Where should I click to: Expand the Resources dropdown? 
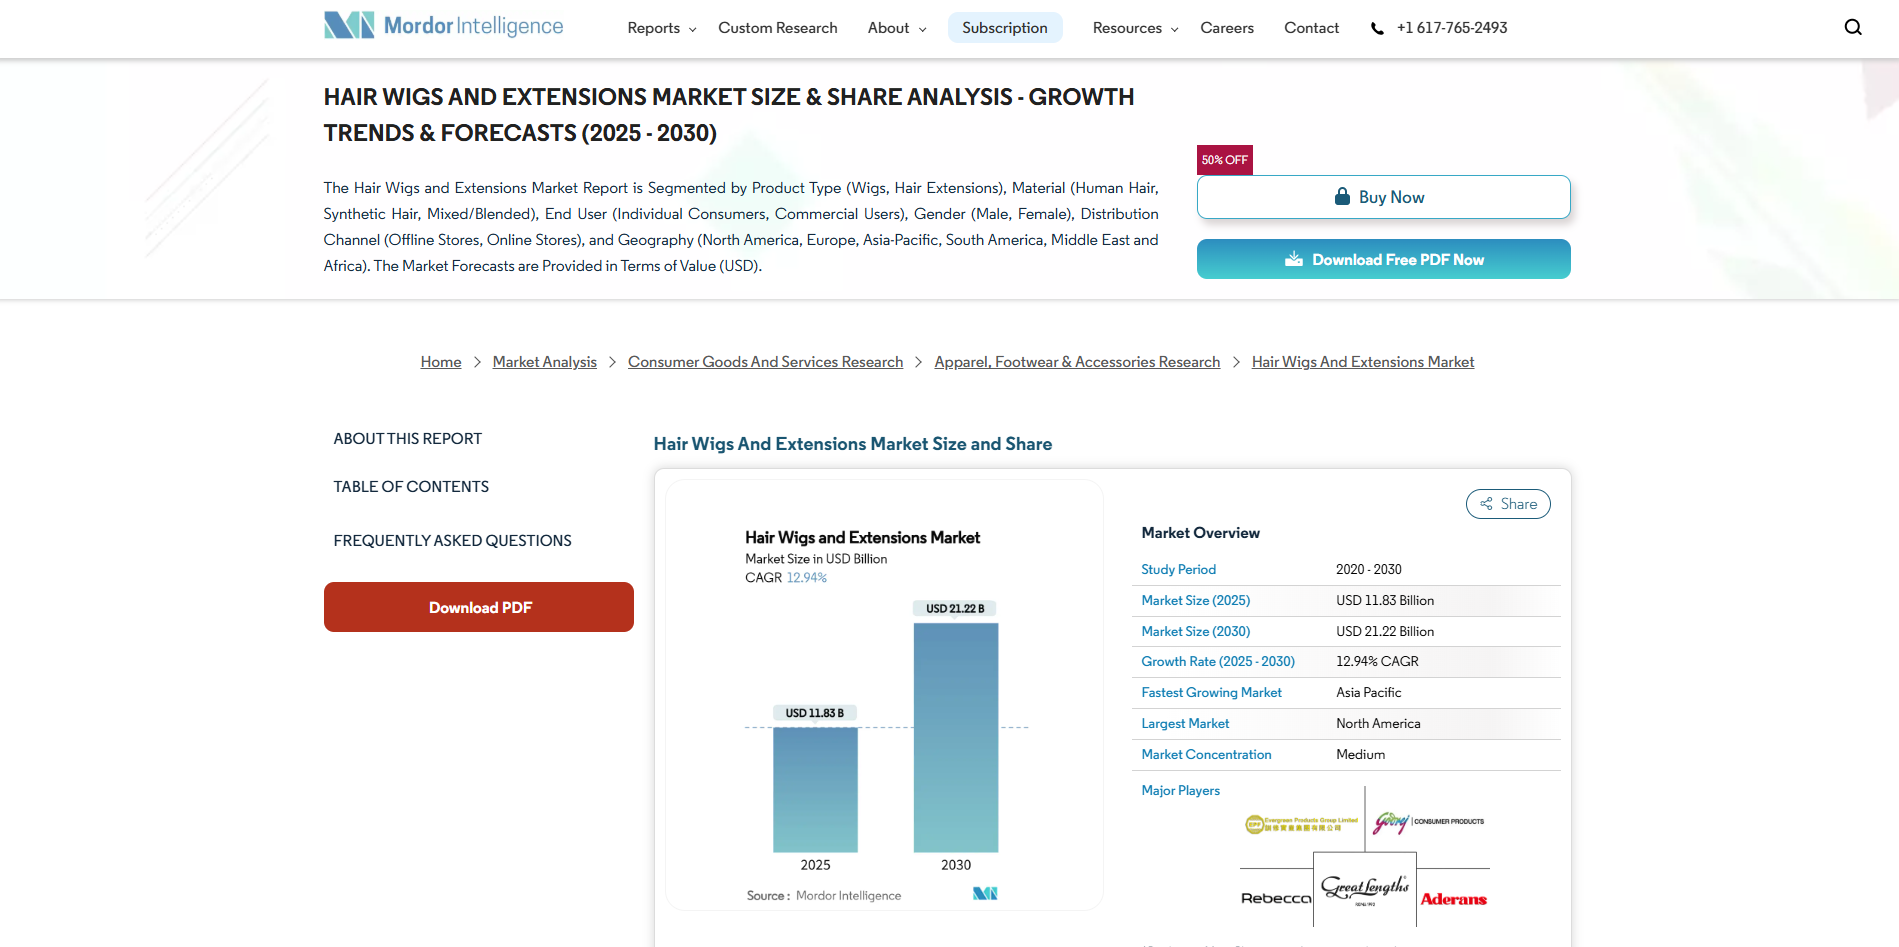1133,28
